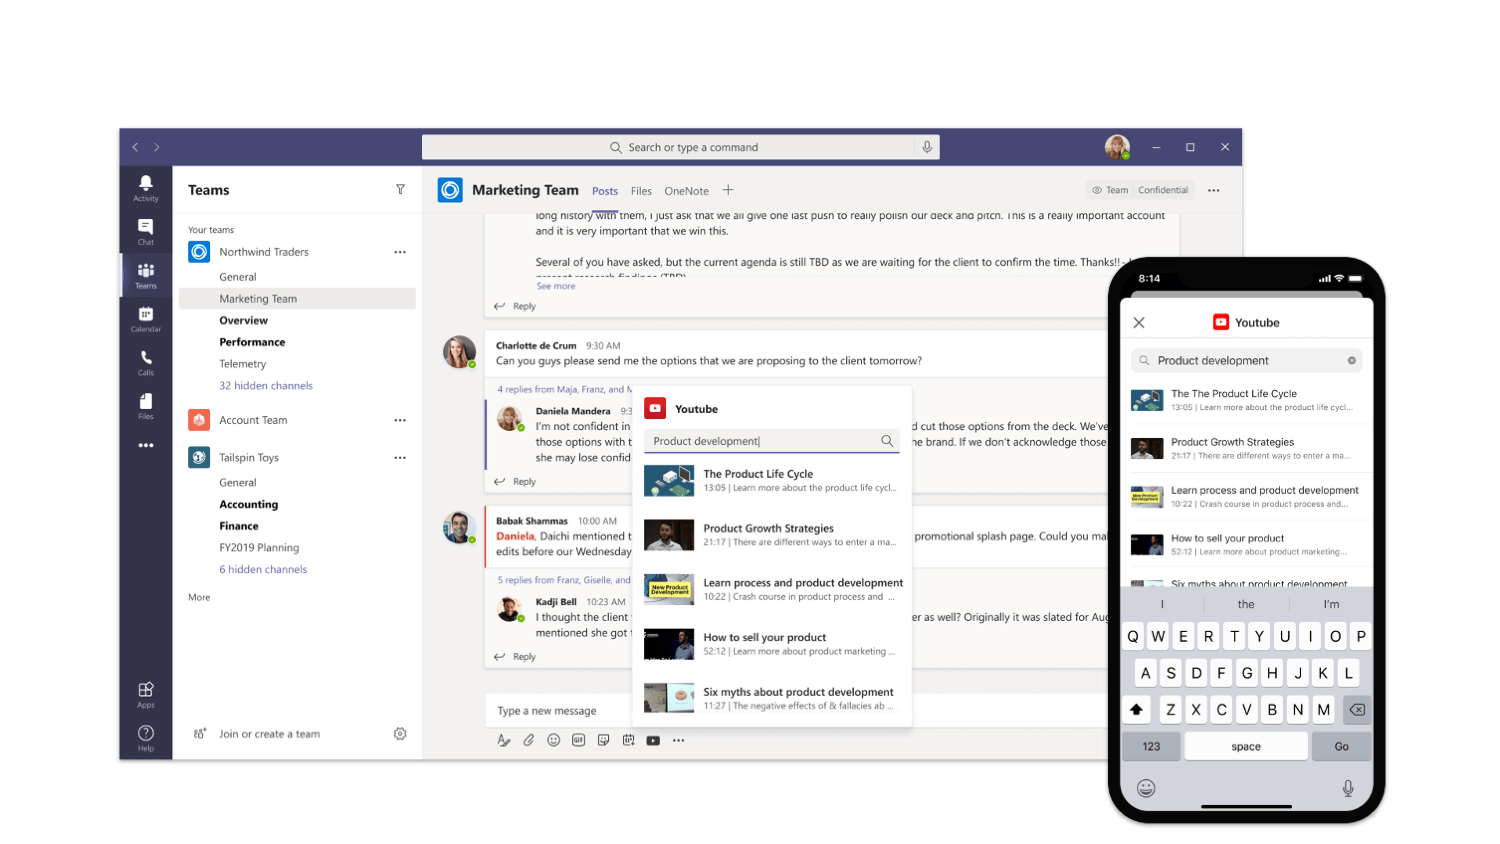
Task: Expand 6 hidden channels
Action: pos(263,570)
